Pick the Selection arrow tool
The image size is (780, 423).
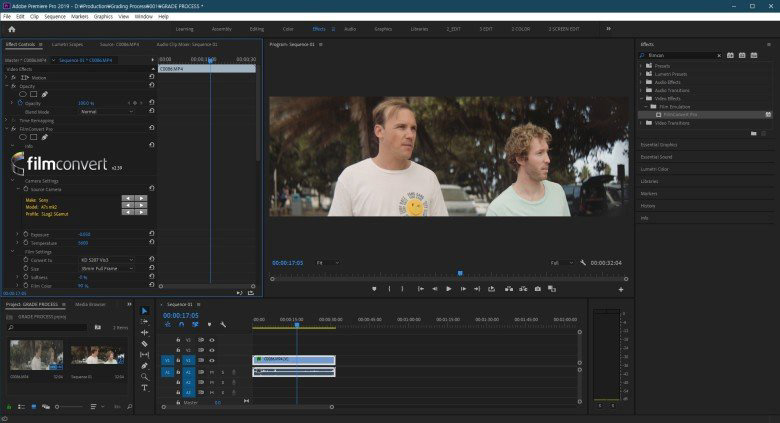tap(145, 310)
